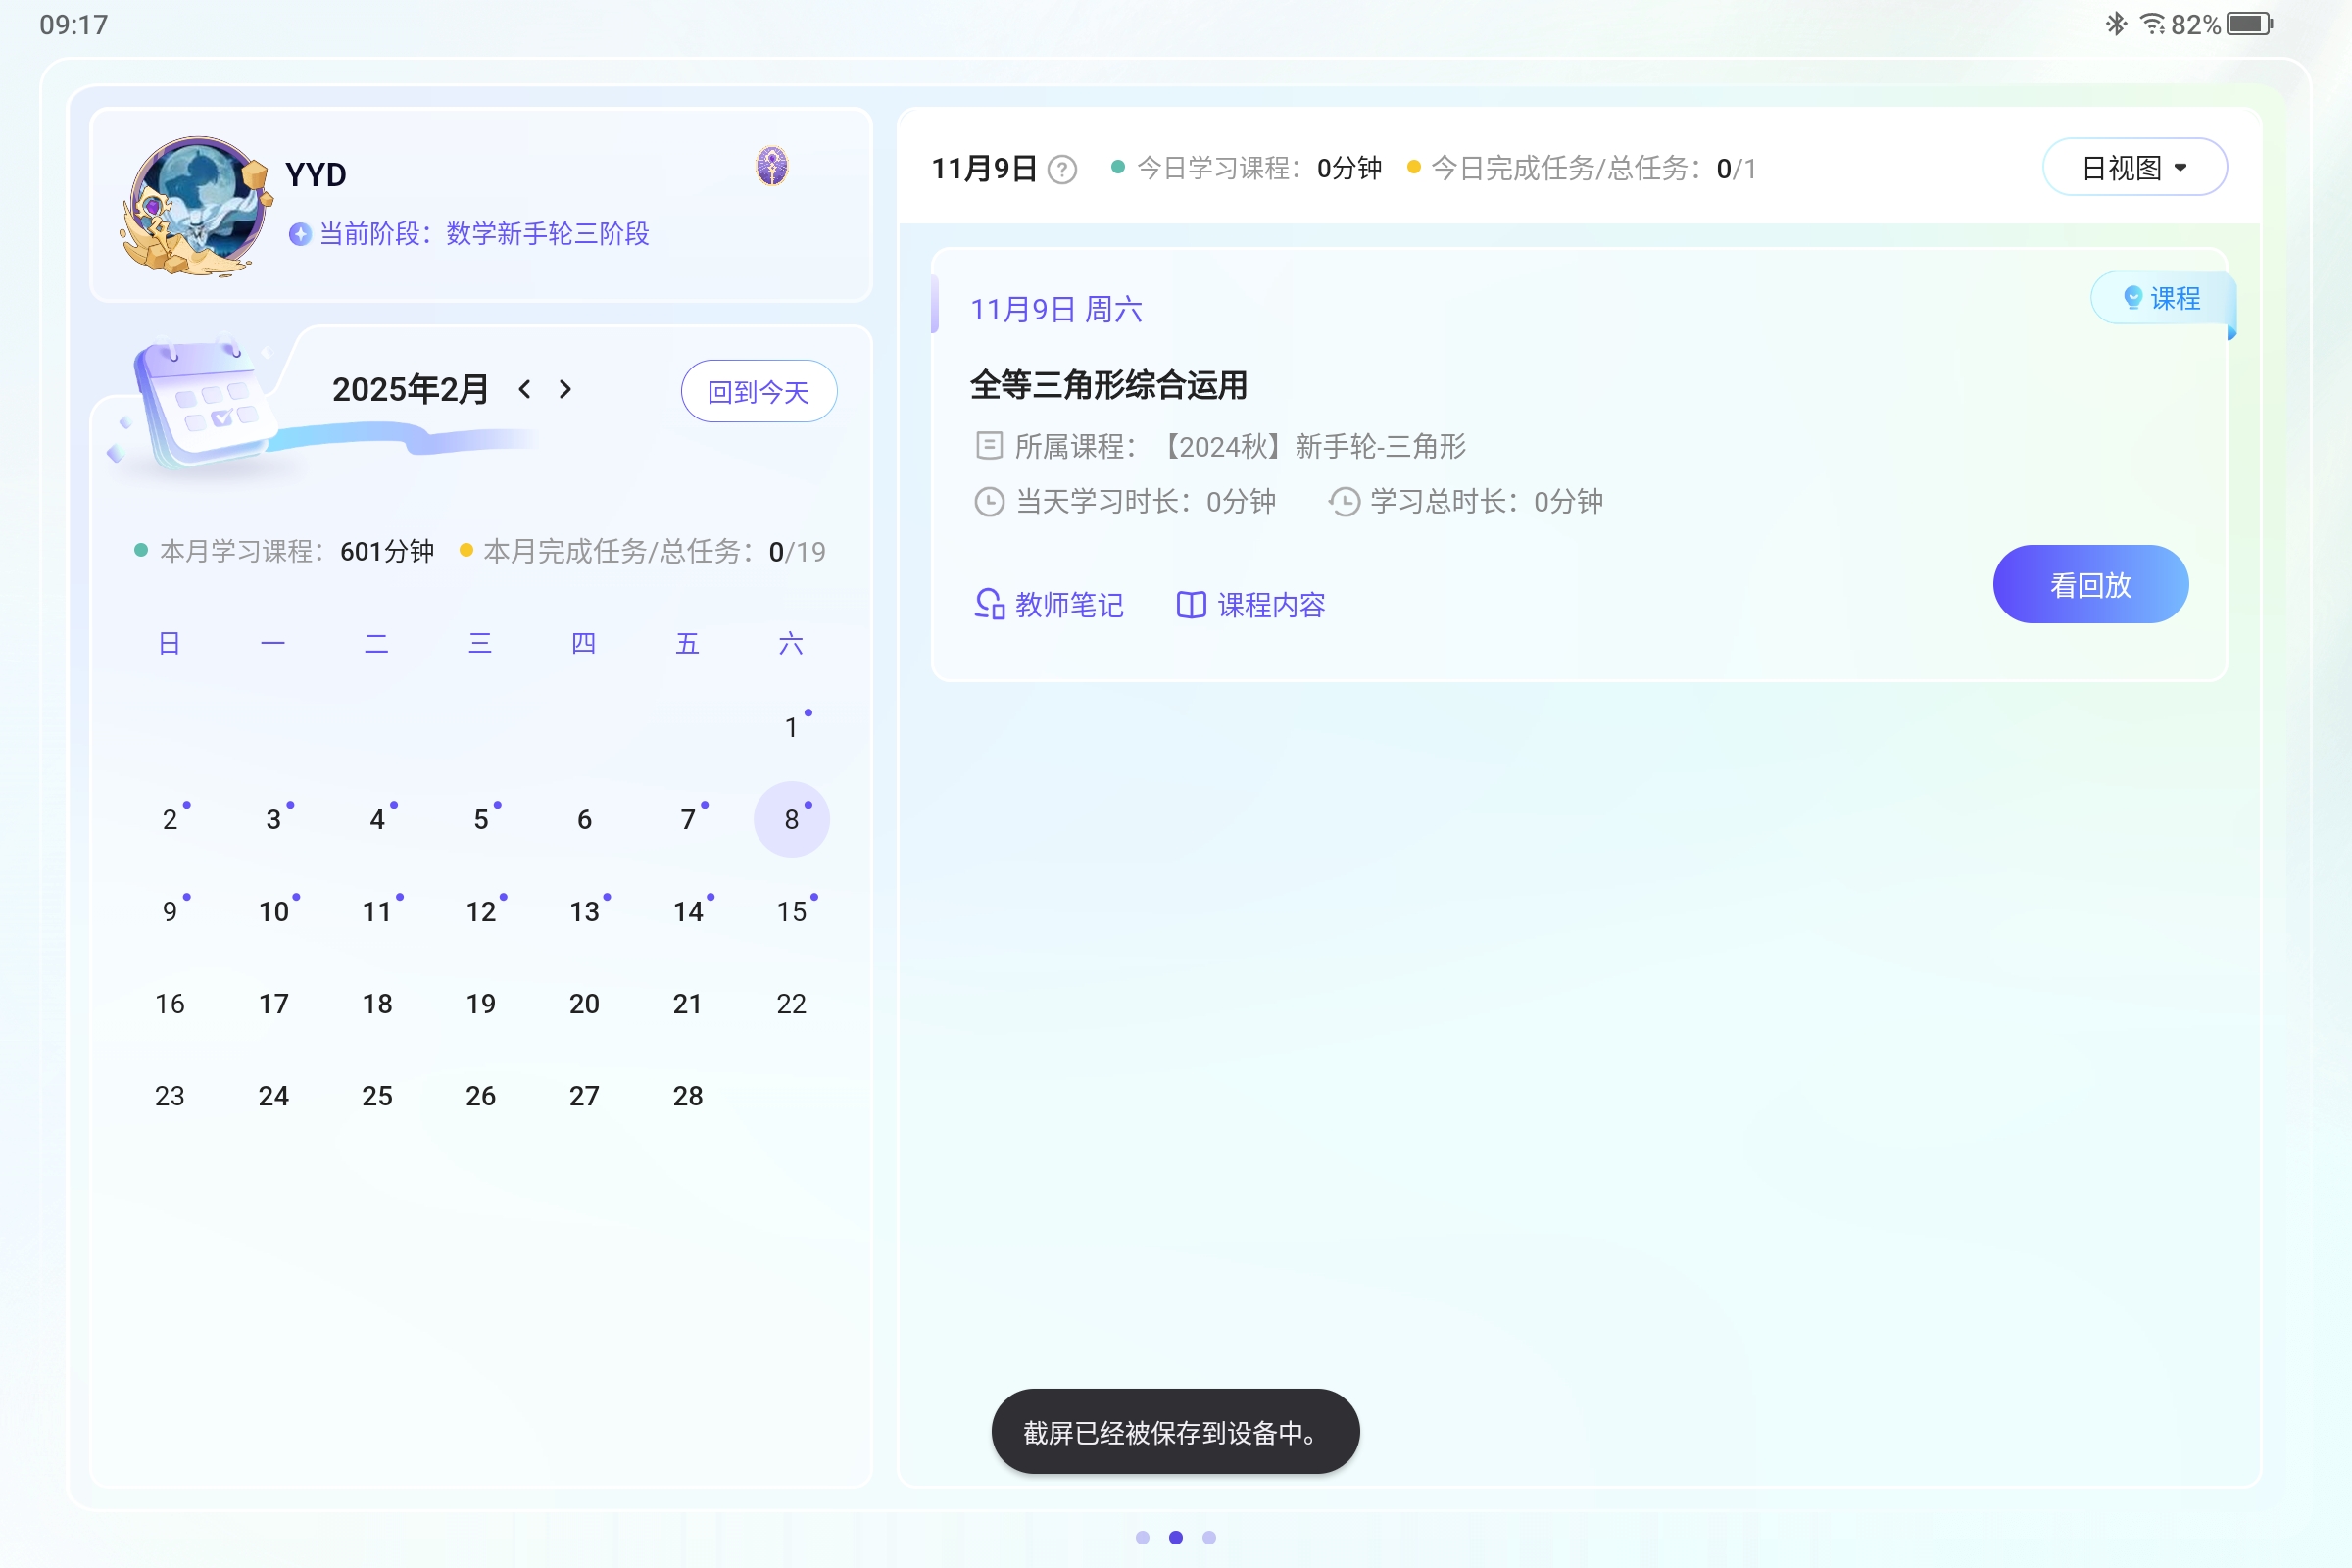Tap 本月完成任务/总任务 0/19 statistic
This screenshot has width=2352, height=1568.
click(x=643, y=551)
